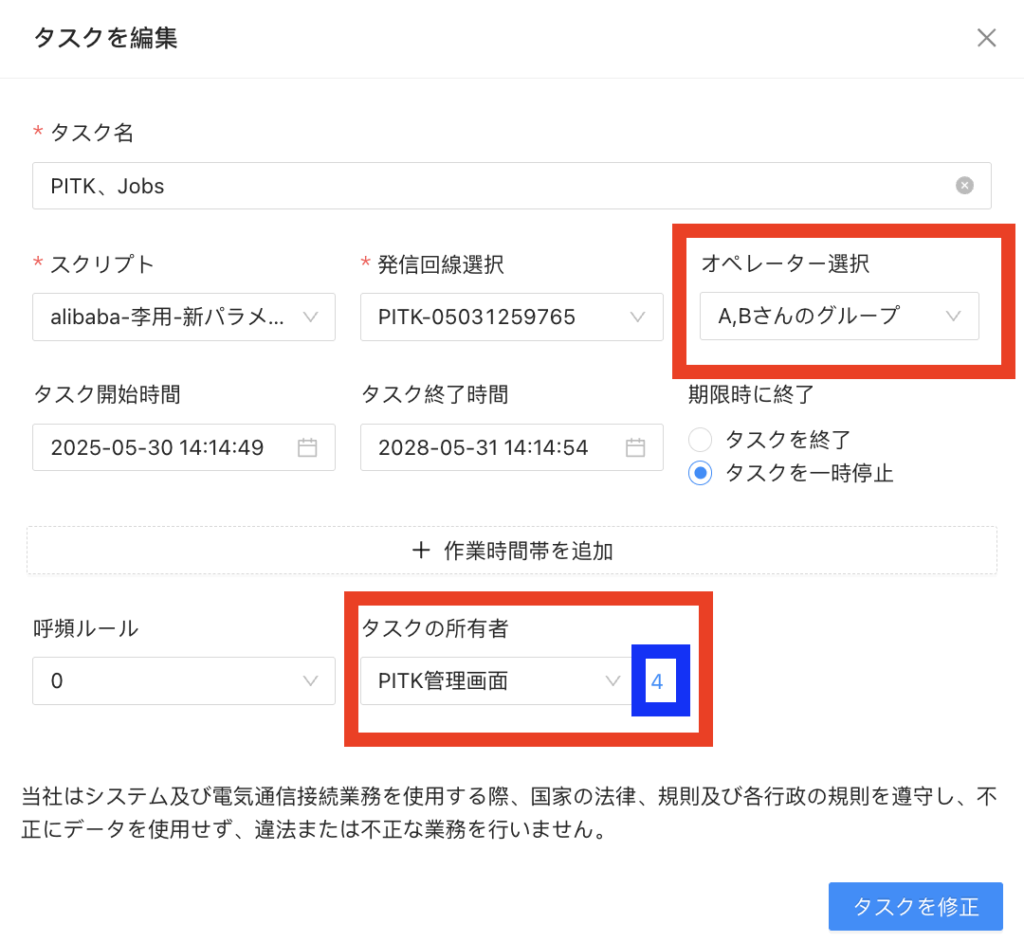This screenshot has height=942, width=1024.
Task: Click the オペレーター選択 label
Action: coord(786,264)
